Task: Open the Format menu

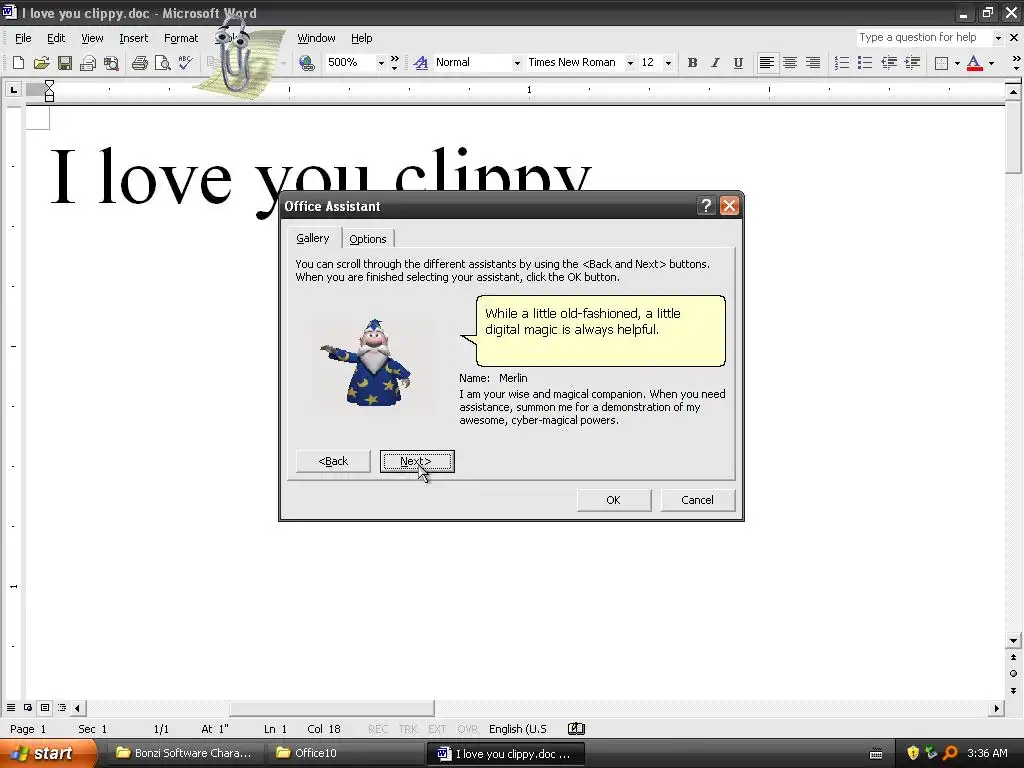Action: 181,38
